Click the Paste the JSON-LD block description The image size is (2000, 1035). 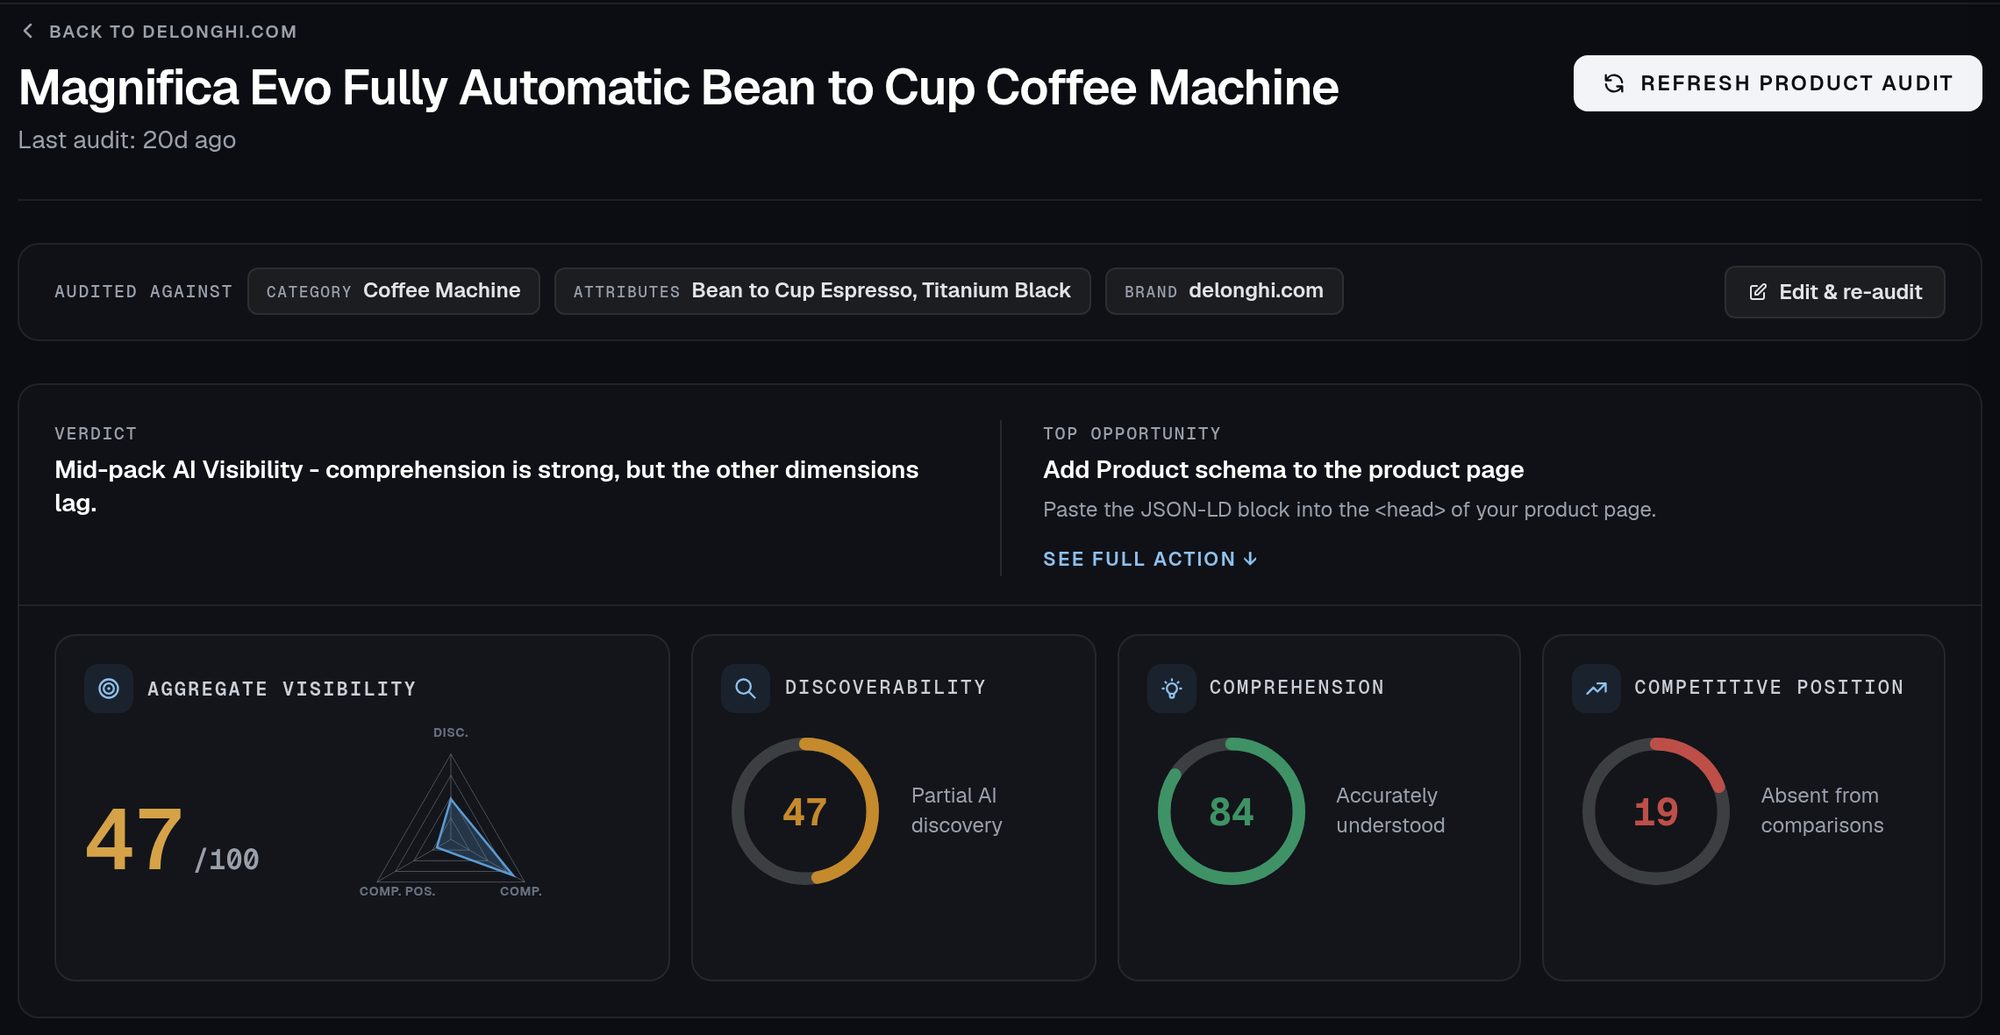[1349, 510]
